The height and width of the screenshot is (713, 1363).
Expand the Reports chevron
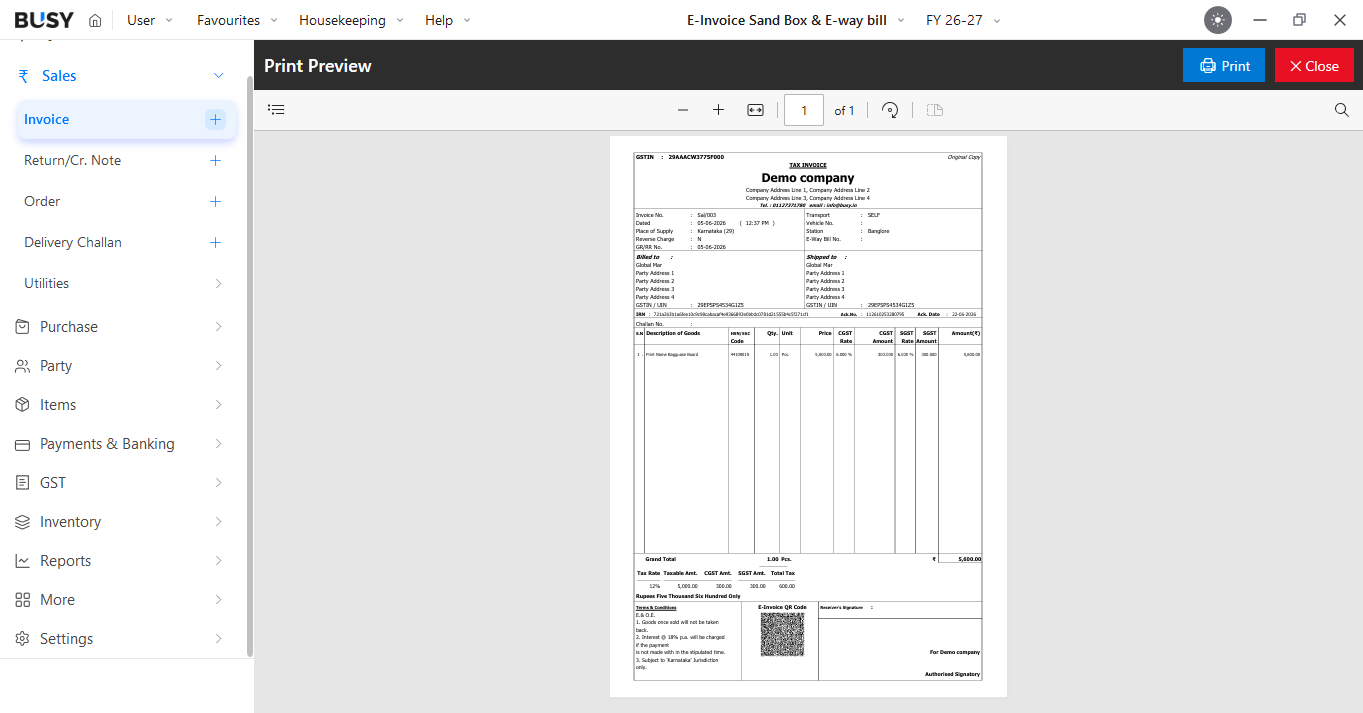click(218, 561)
